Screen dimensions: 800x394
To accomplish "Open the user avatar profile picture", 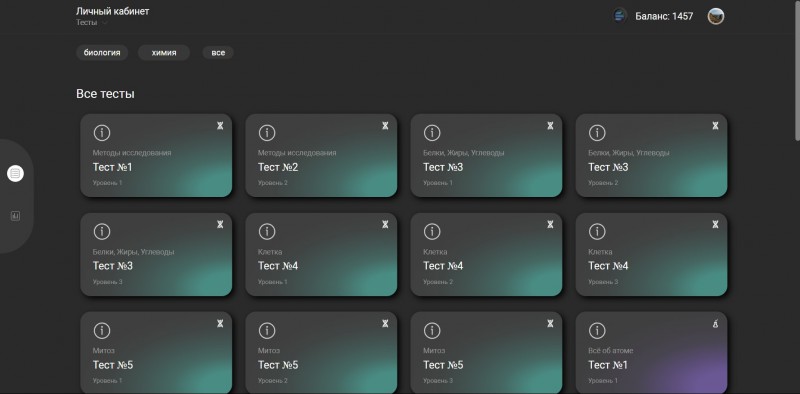I will click(x=716, y=16).
